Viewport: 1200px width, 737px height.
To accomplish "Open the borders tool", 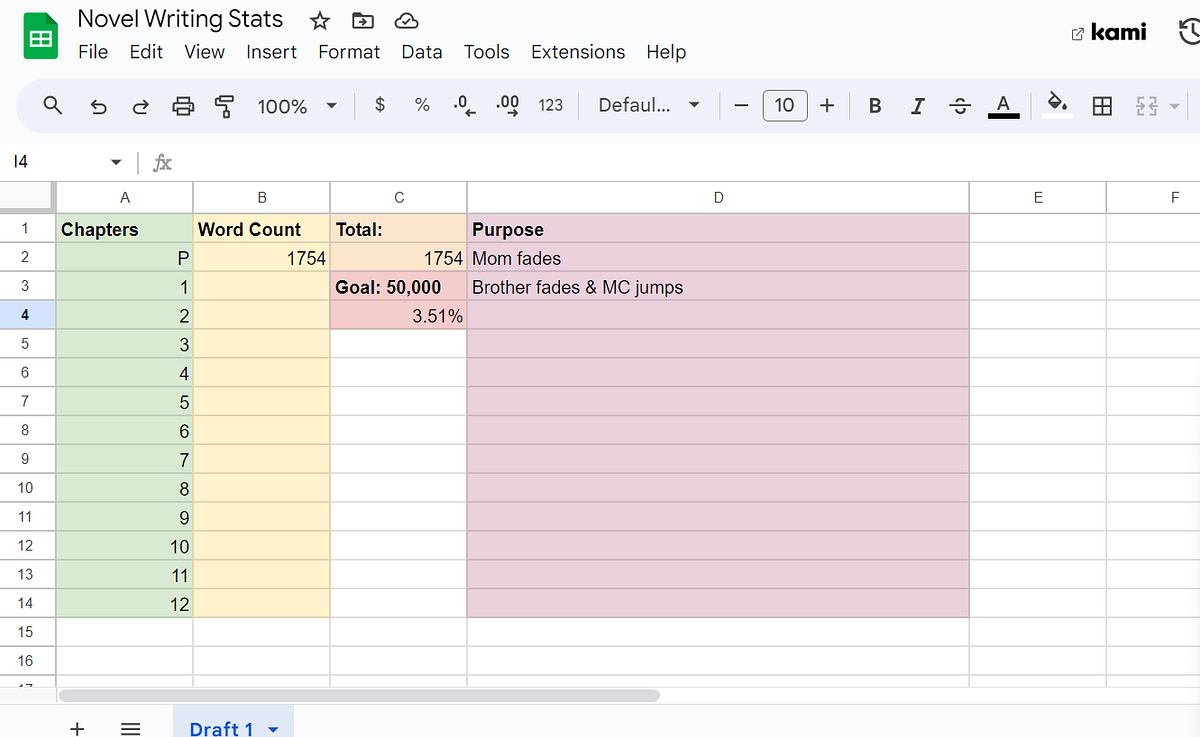I will (1102, 105).
